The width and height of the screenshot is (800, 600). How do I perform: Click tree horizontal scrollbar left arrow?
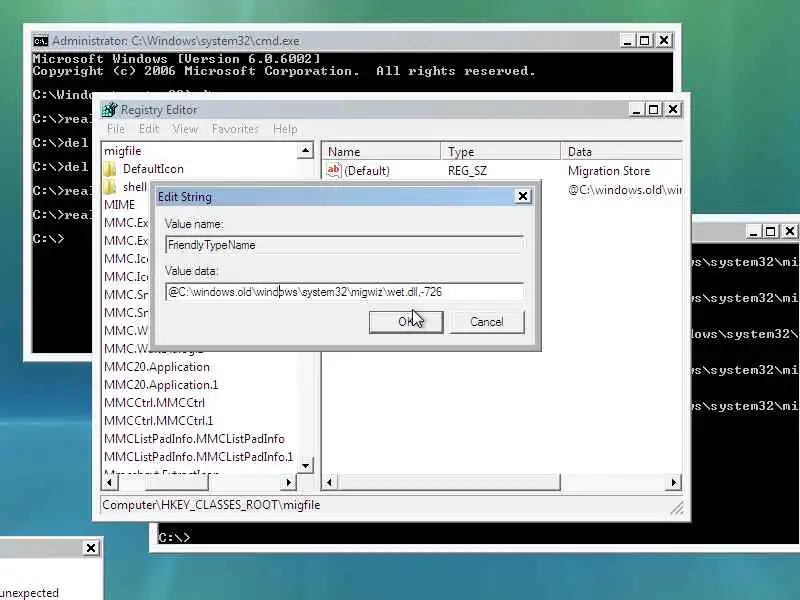click(x=109, y=482)
